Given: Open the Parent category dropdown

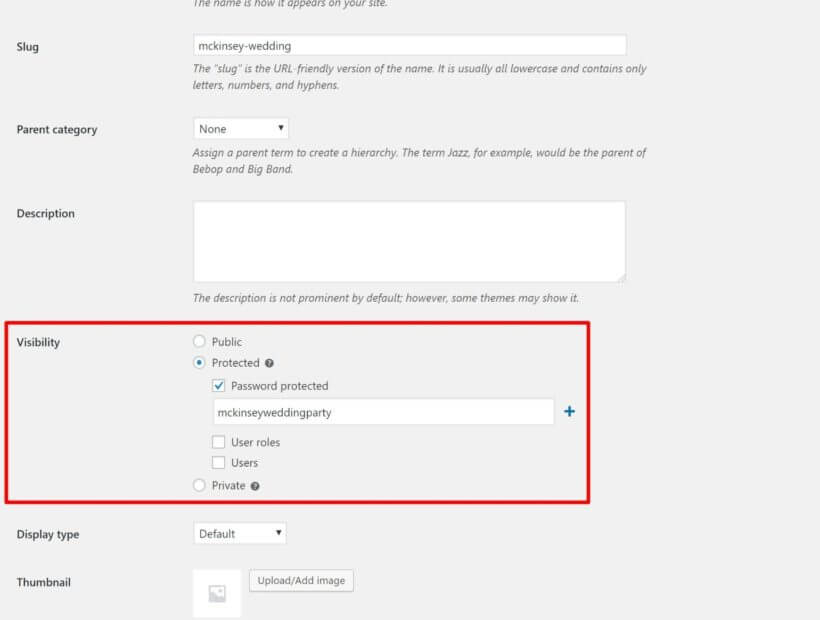Looking at the screenshot, I should [240, 128].
